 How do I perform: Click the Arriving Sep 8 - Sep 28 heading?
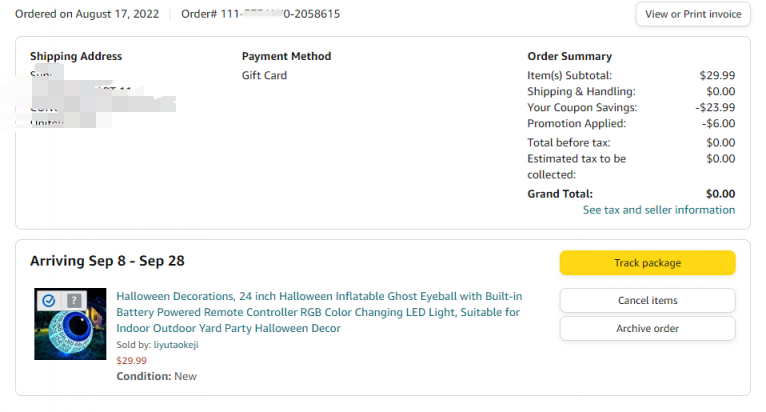pos(107,261)
